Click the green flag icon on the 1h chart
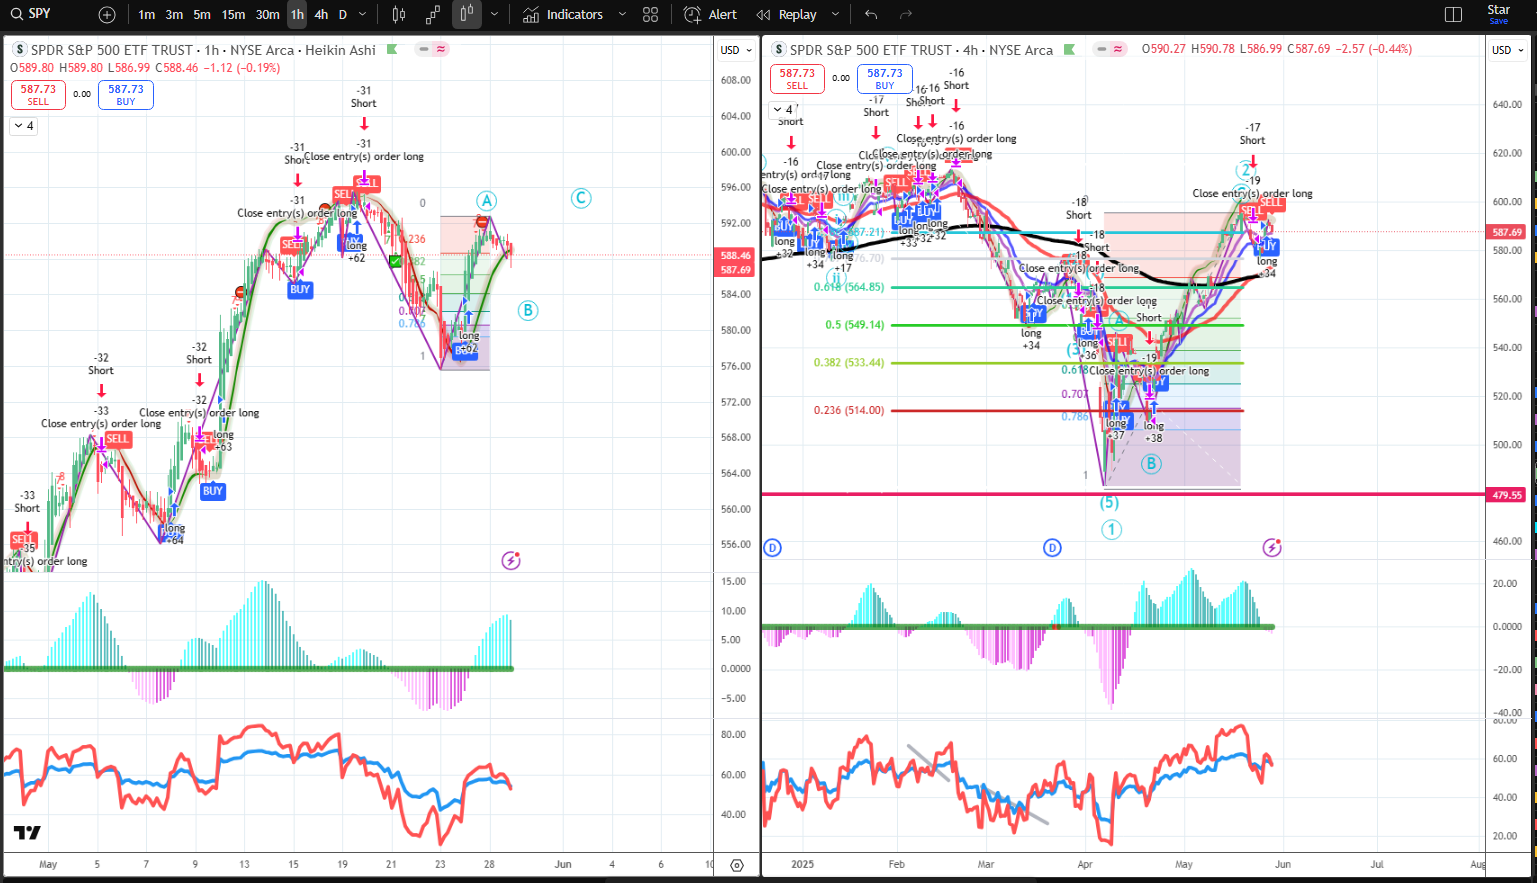 (392, 49)
